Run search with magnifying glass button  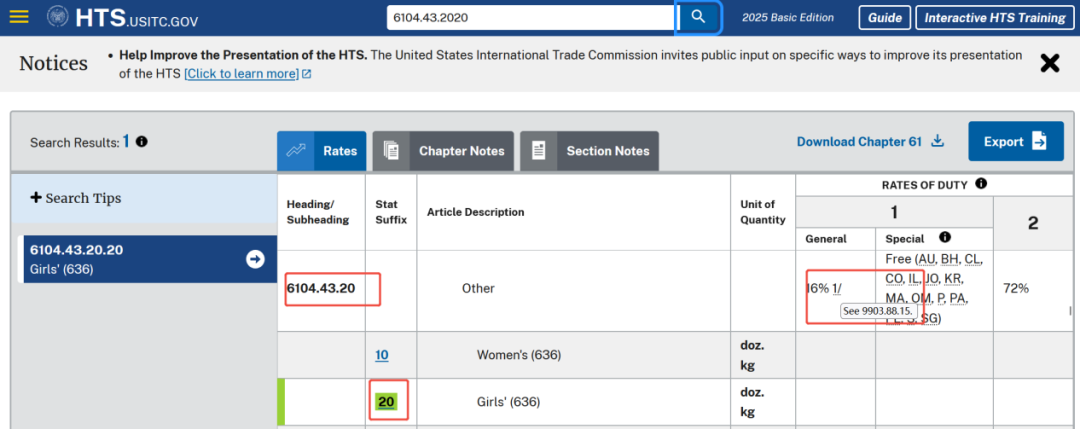click(698, 17)
